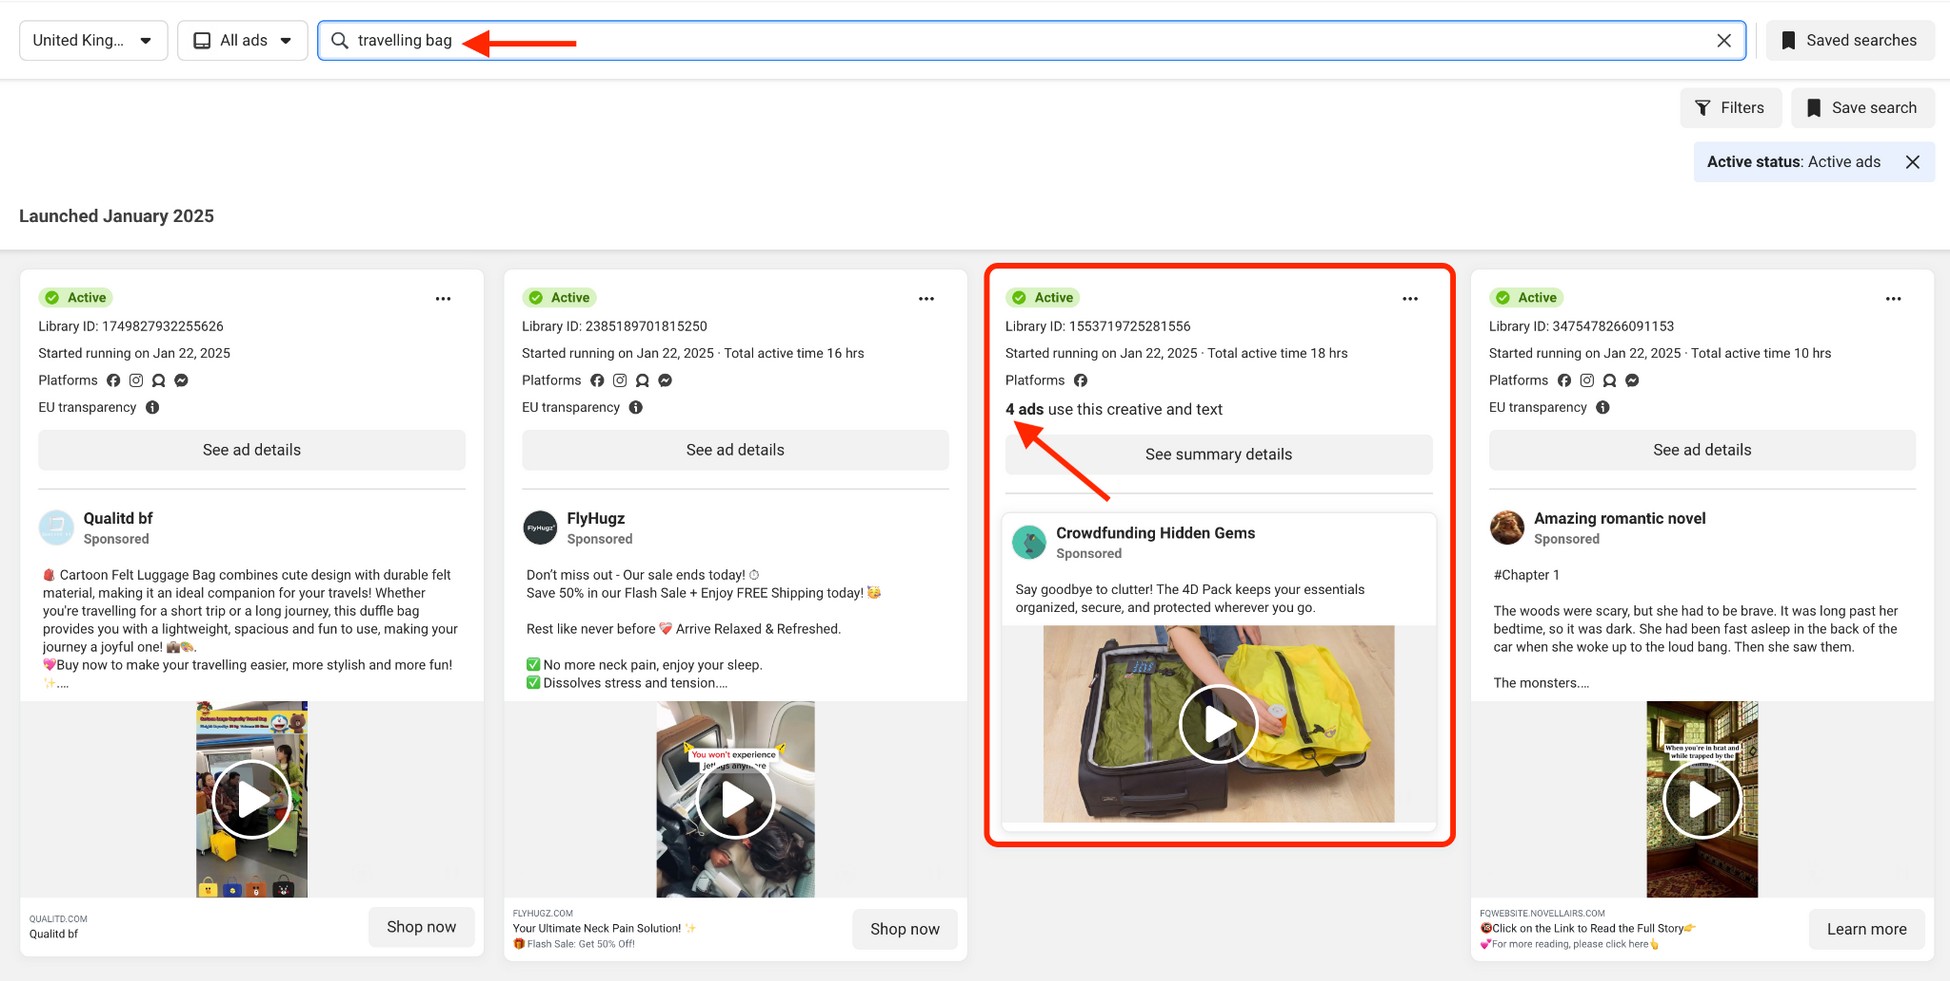This screenshot has width=1950, height=981.
Task: Play the 4D Pack suitcase video
Action: 1218,724
